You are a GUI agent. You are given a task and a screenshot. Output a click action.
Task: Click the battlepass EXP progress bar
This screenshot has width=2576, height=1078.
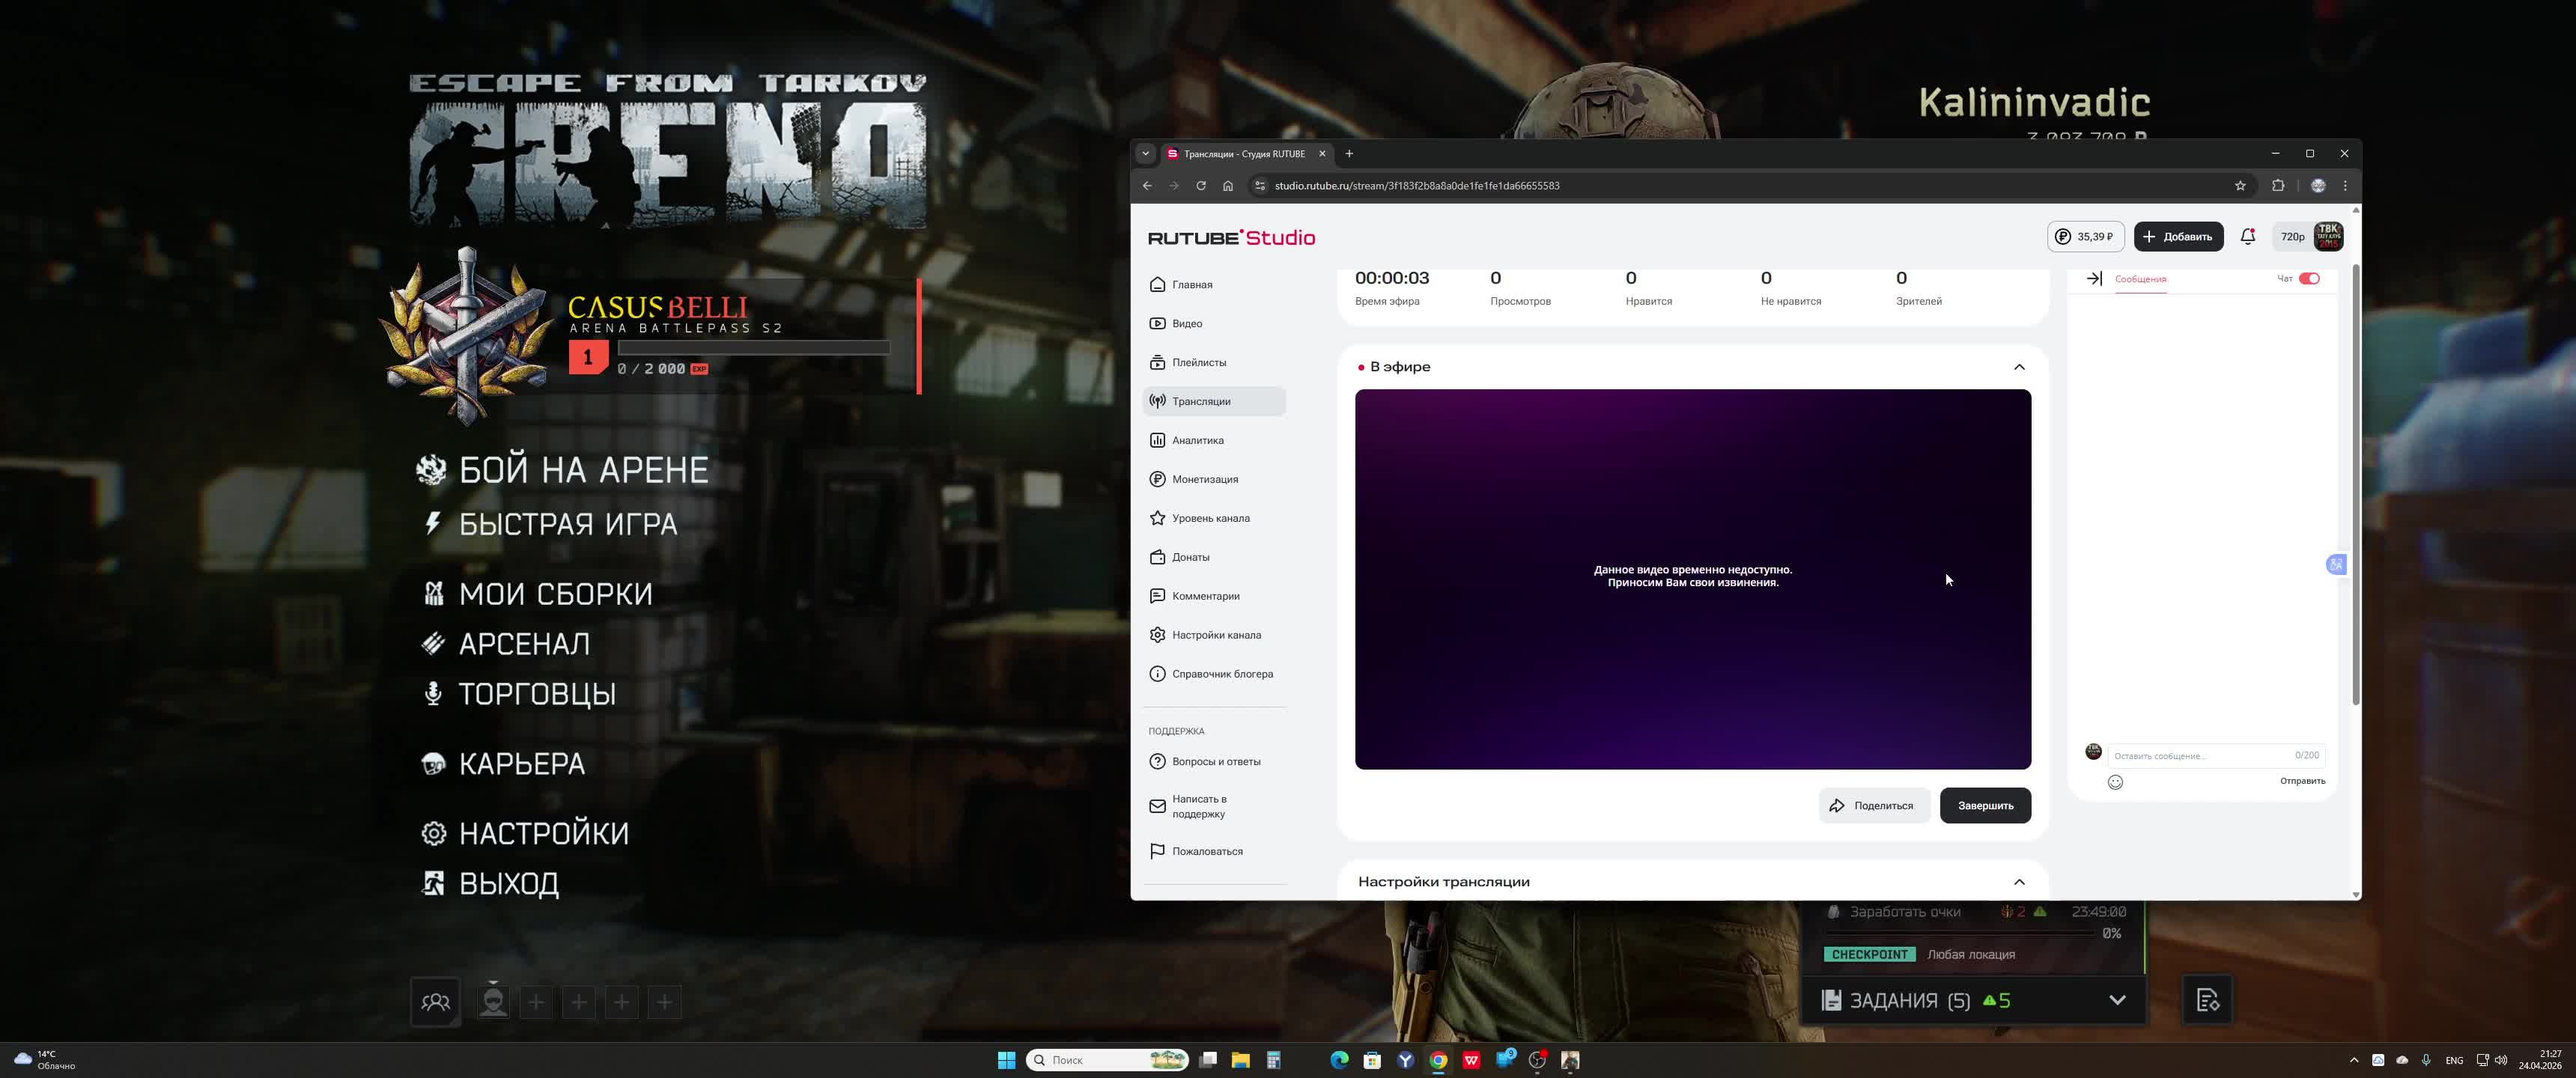coord(753,348)
